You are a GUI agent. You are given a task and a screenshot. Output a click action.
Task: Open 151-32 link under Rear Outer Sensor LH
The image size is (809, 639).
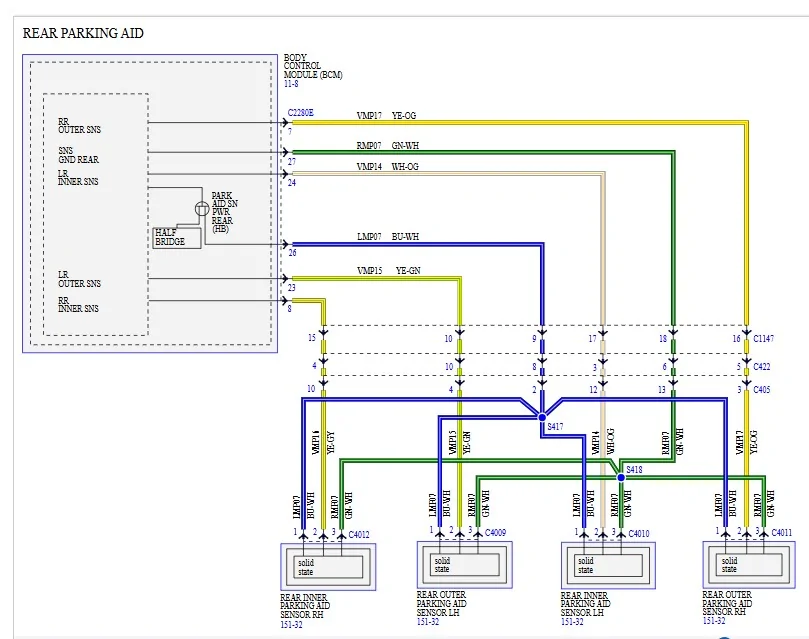tap(428, 621)
